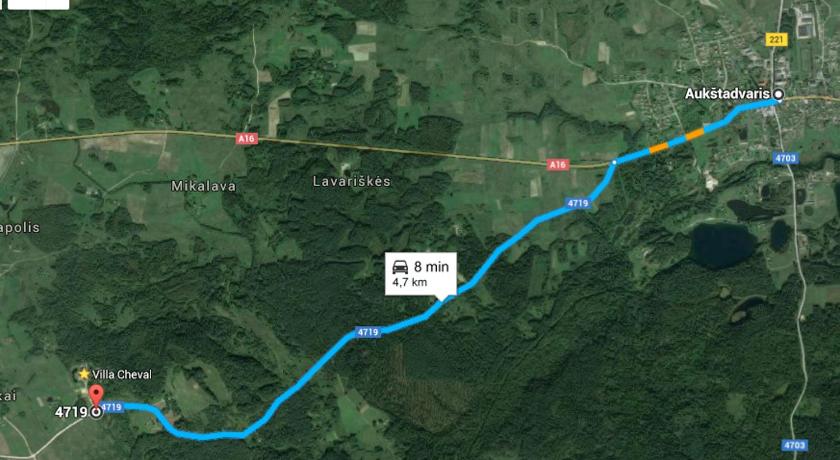The height and width of the screenshot is (460, 840).
Task: Click the car icon in the route popup
Action: [x=400, y=267]
